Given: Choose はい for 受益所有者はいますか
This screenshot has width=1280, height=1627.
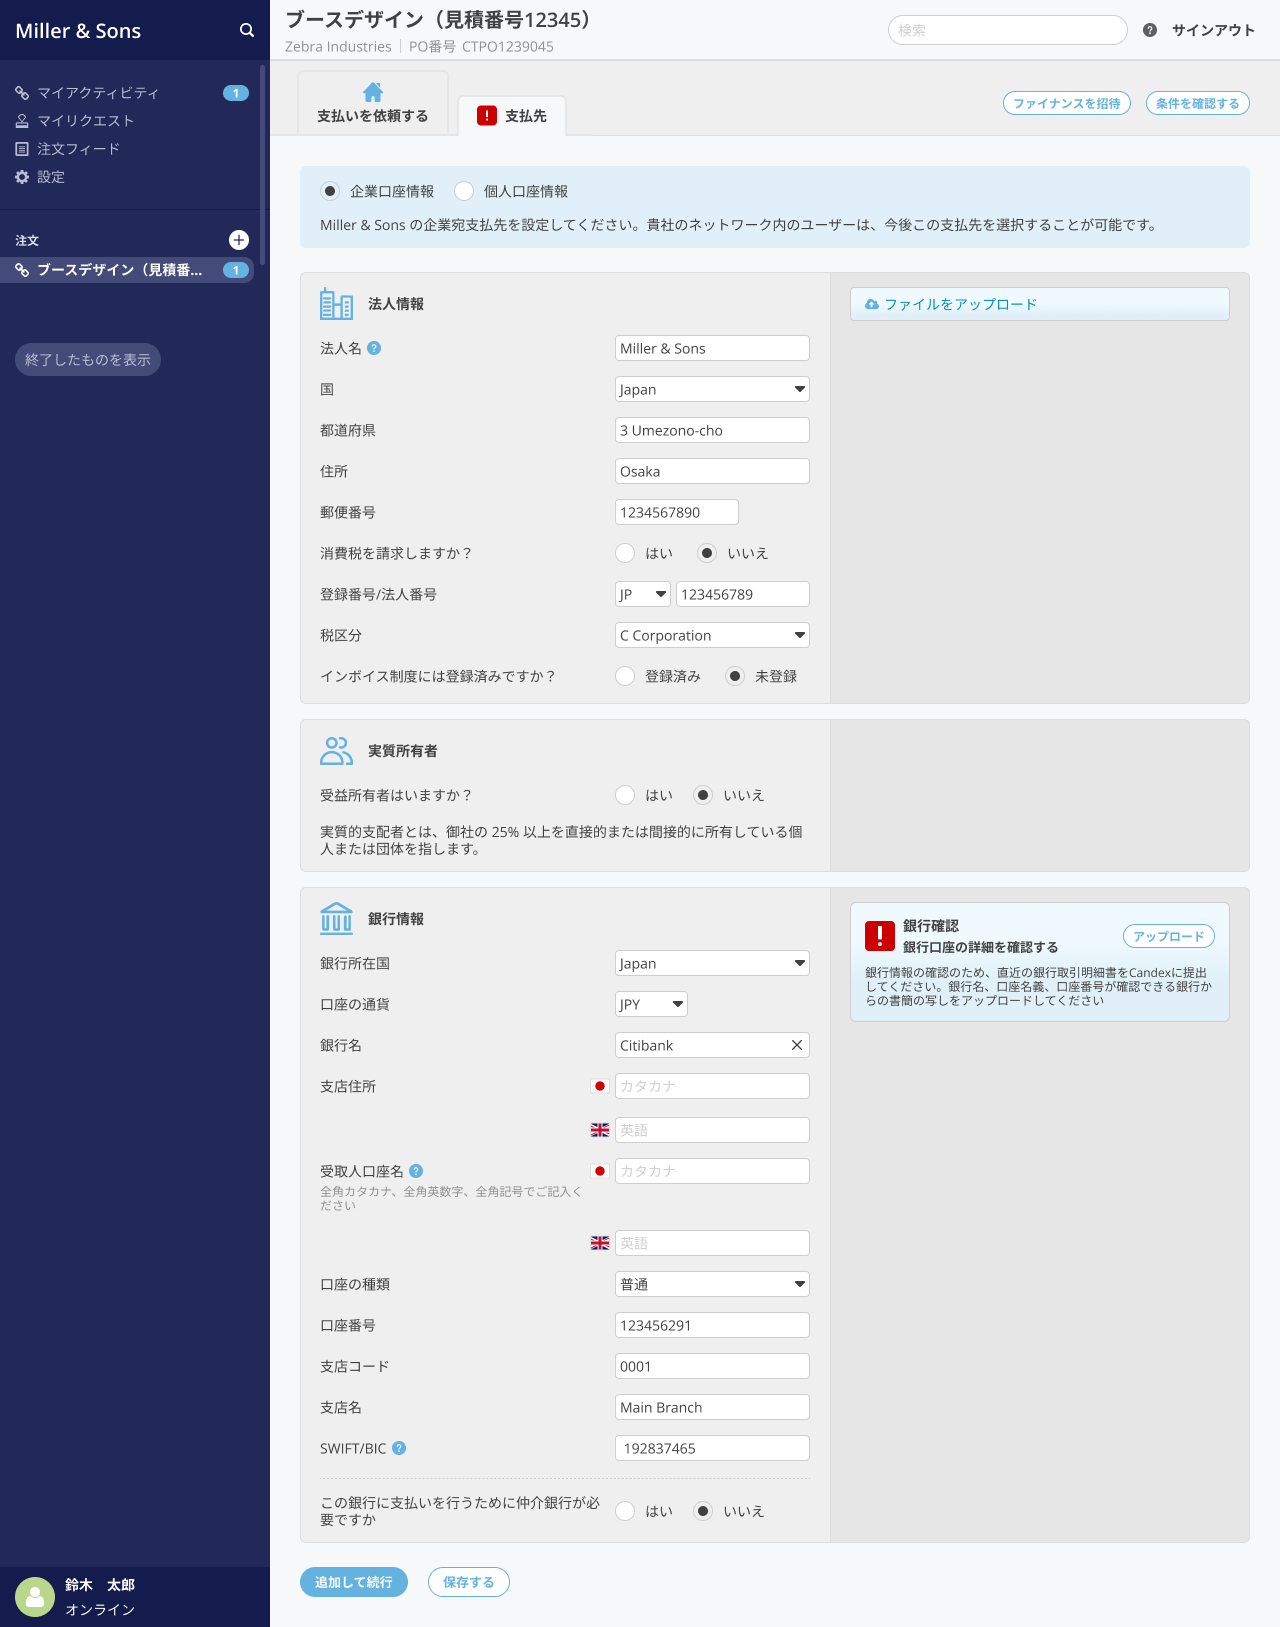Looking at the screenshot, I should coord(625,795).
